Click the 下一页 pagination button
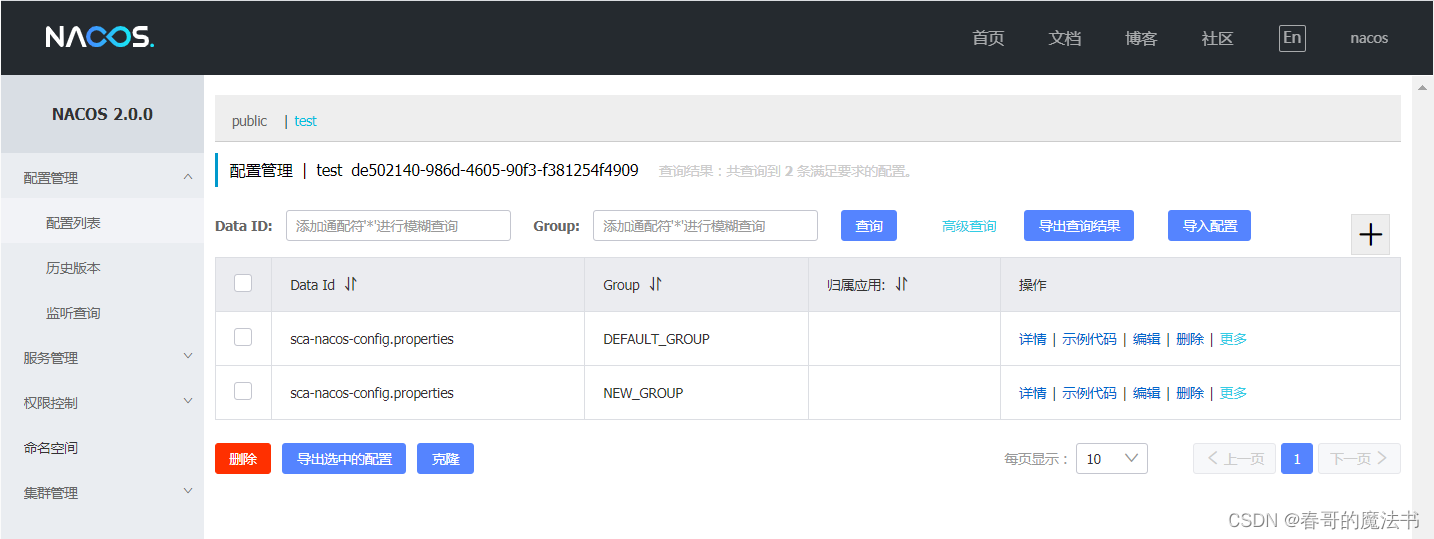Image resolution: width=1434 pixels, height=539 pixels. pos(1359,458)
